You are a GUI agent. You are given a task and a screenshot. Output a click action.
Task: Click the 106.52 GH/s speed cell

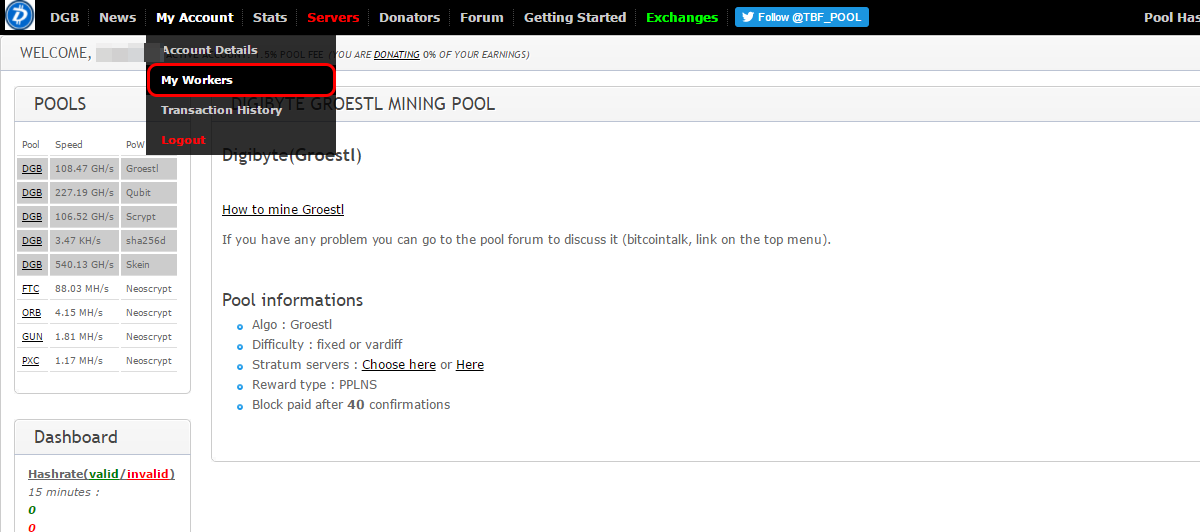85,217
